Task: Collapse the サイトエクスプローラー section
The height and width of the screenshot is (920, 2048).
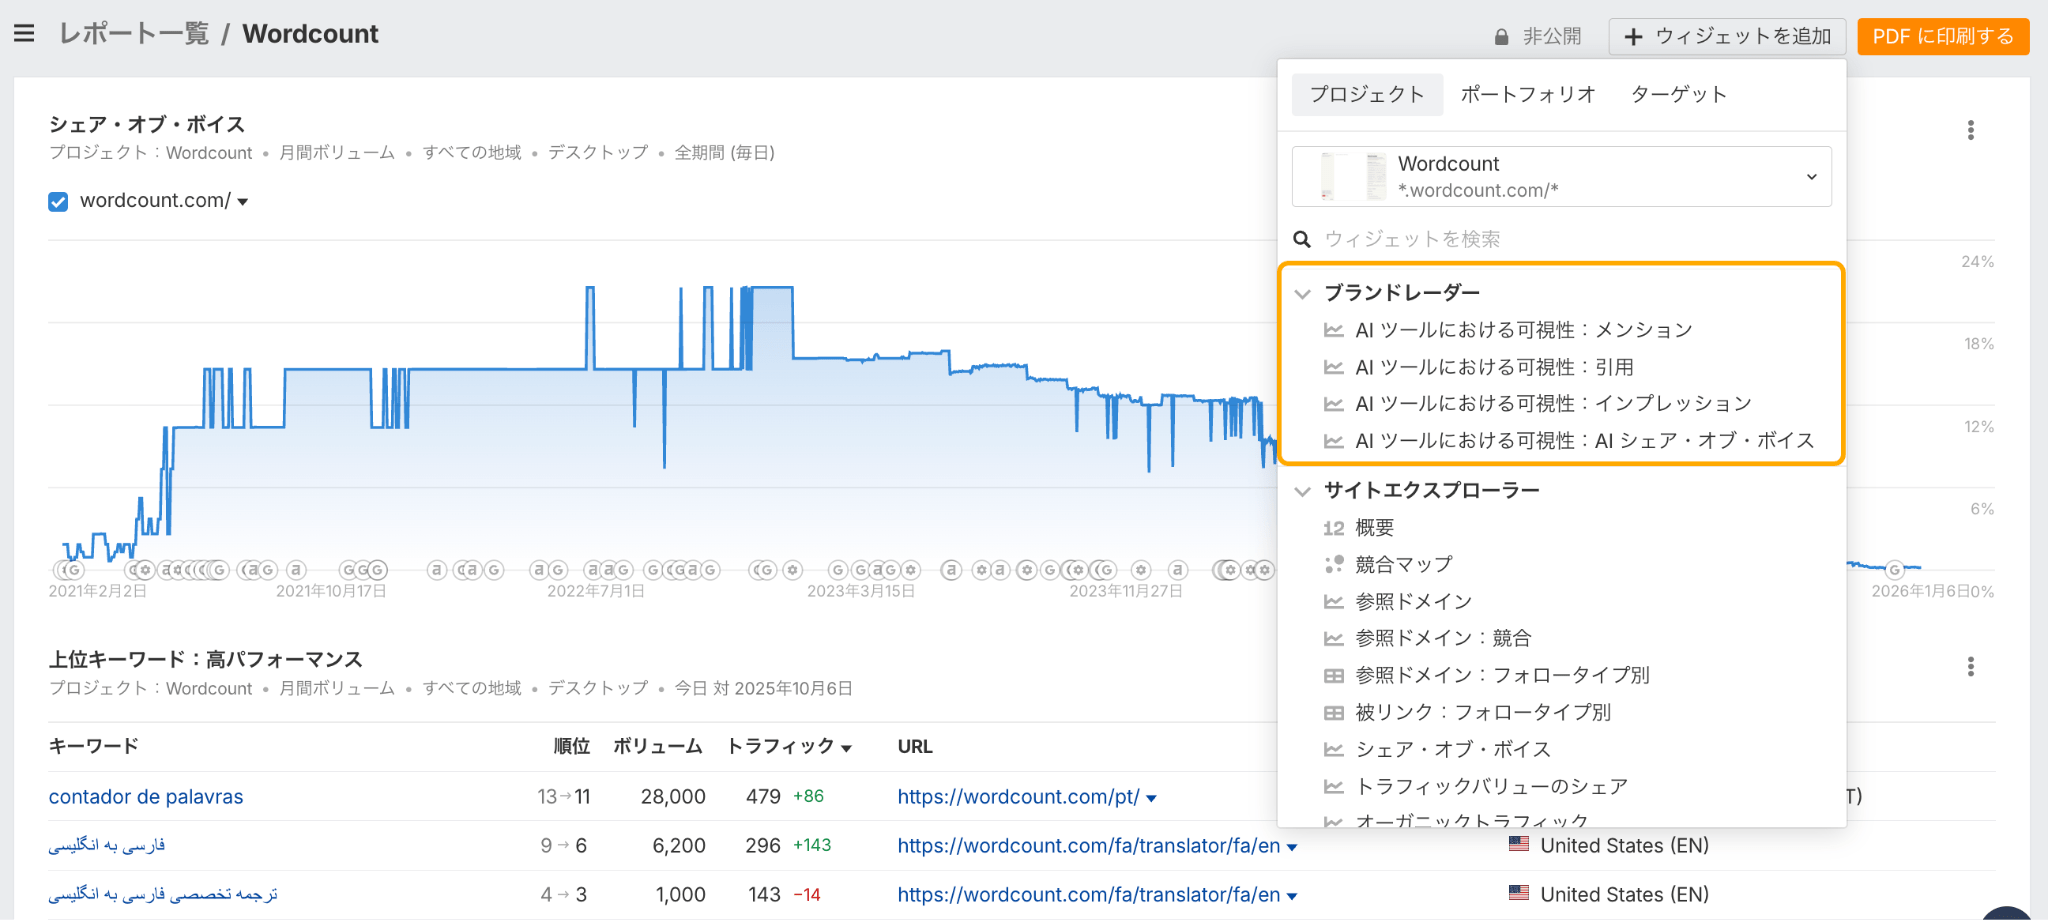Action: coord(1302,491)
